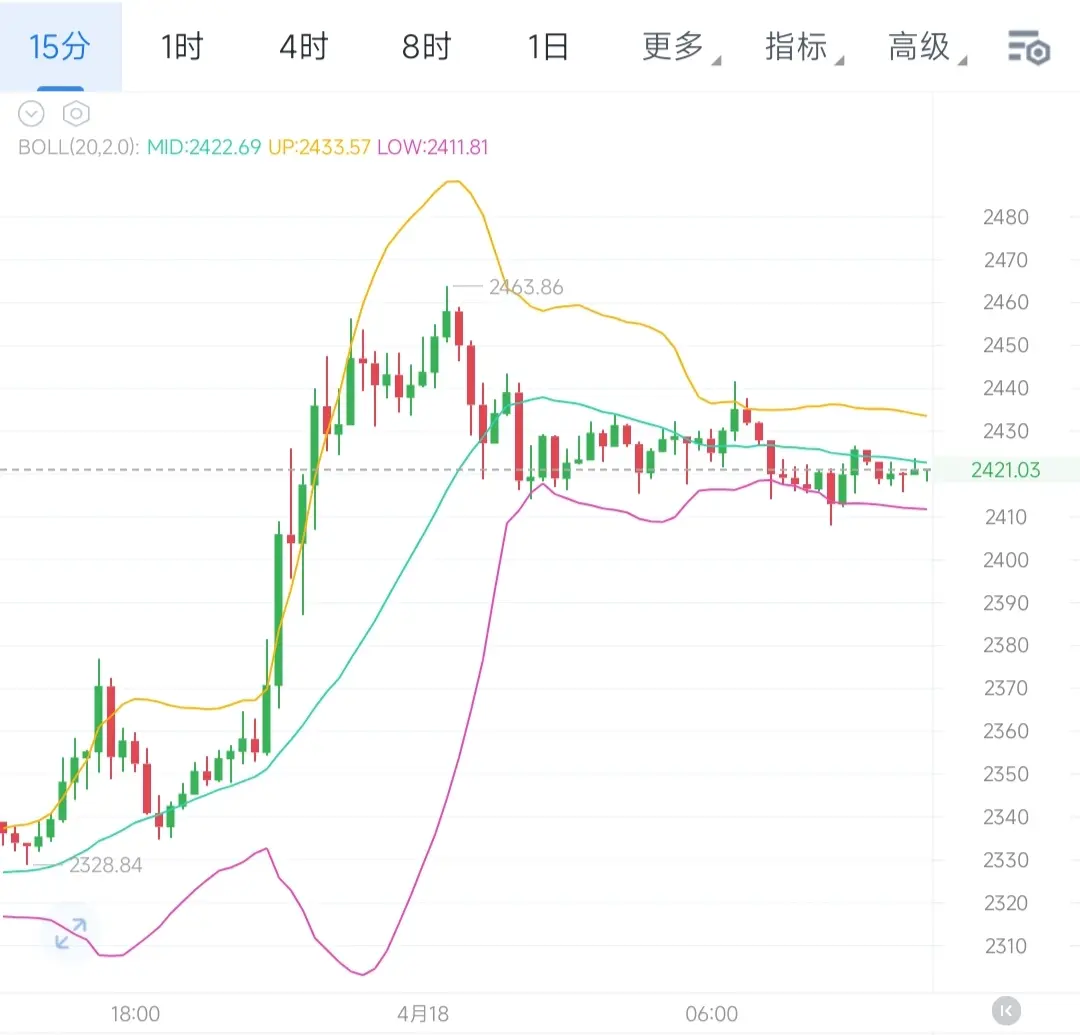
Task: Click the LOW:2411.81 value
Action: point(433,147)
